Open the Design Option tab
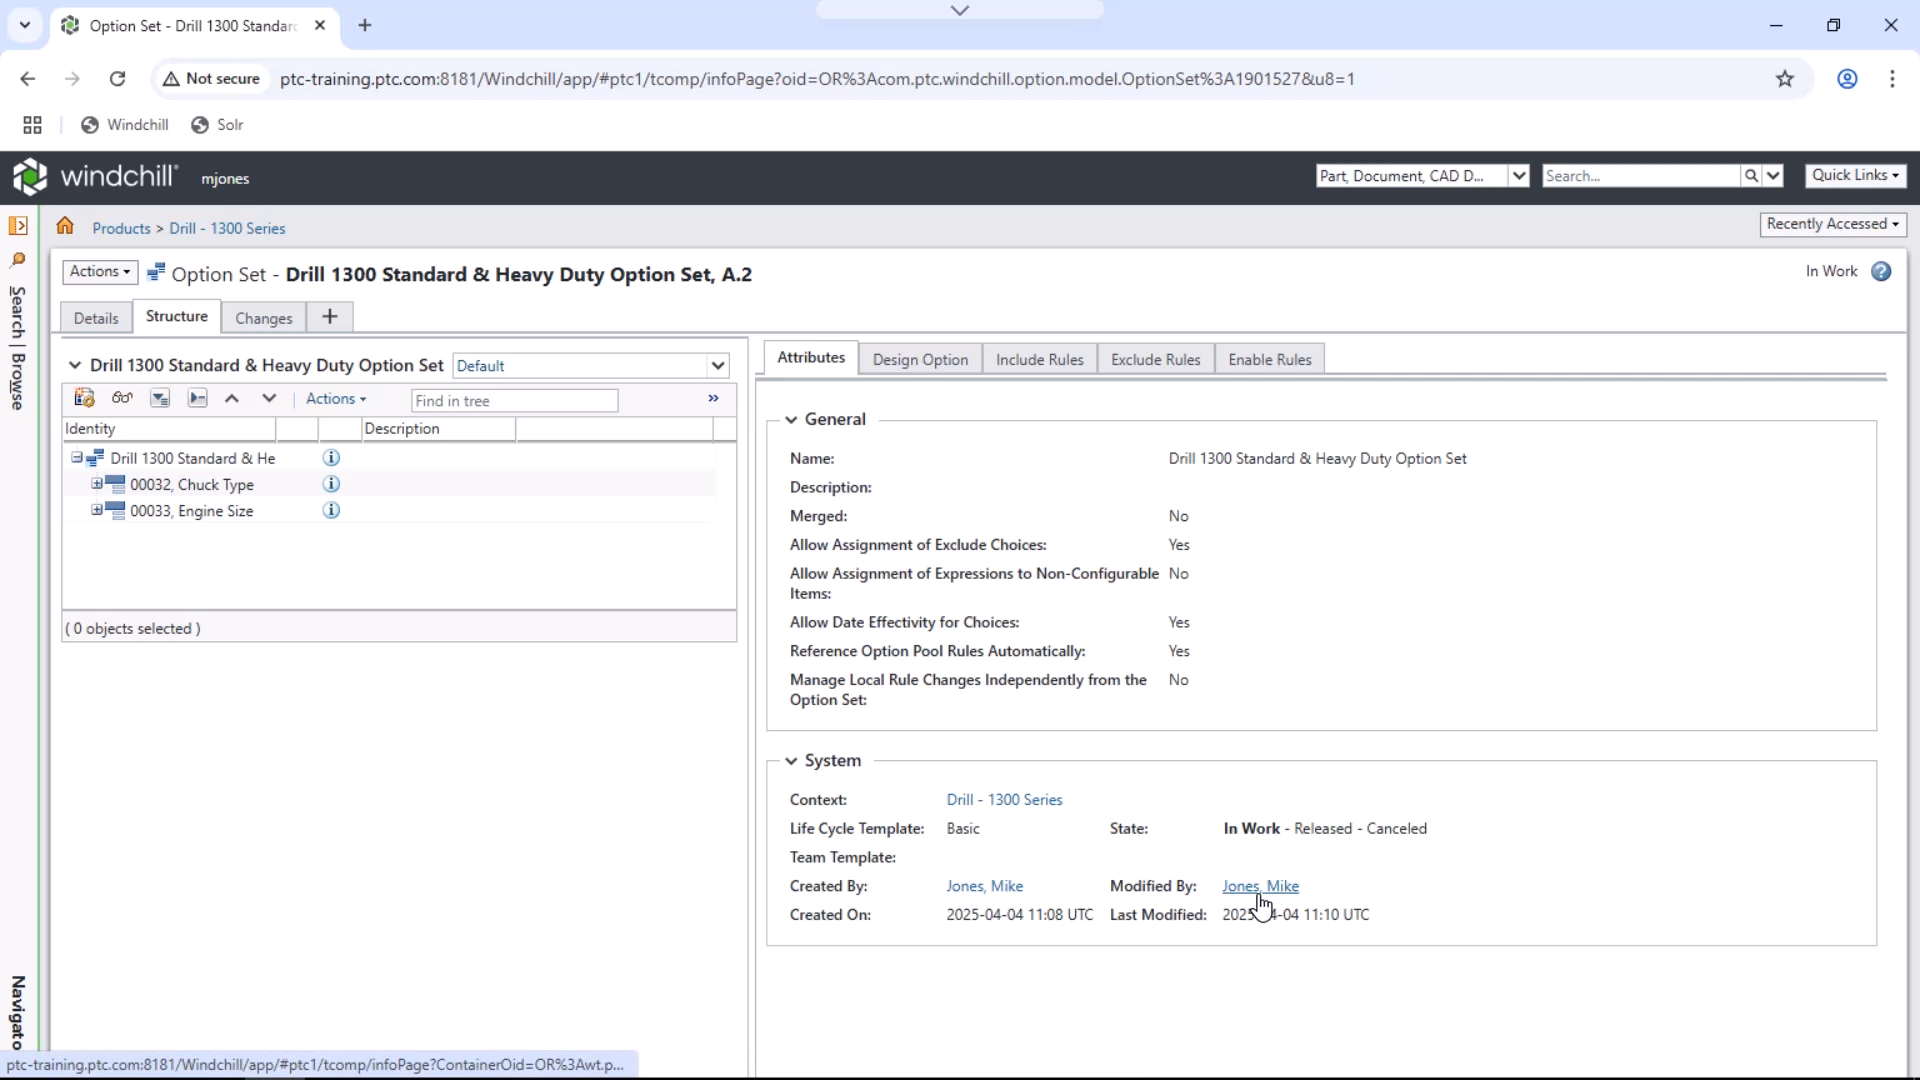1920x1080 pixels. (920, 359)
